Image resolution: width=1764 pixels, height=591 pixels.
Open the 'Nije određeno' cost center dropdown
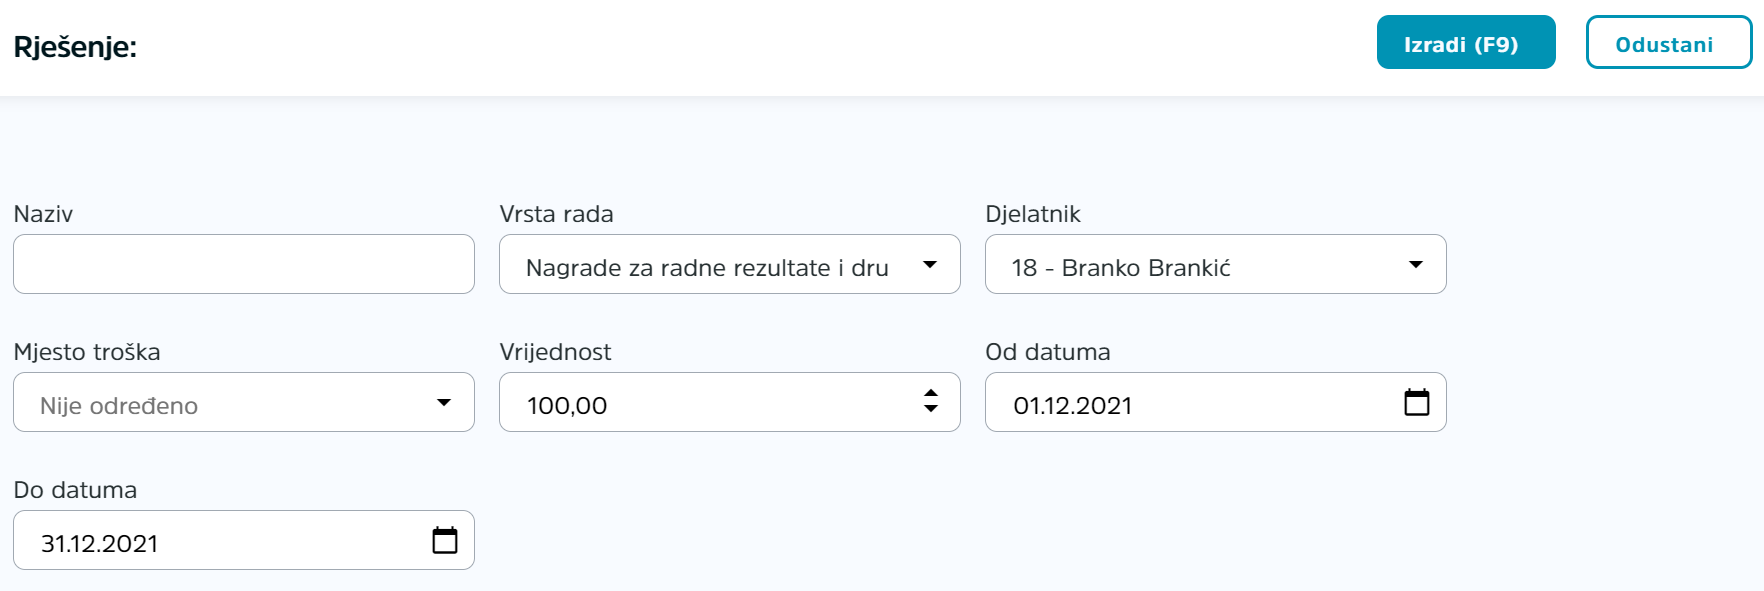tap(244, 402)
